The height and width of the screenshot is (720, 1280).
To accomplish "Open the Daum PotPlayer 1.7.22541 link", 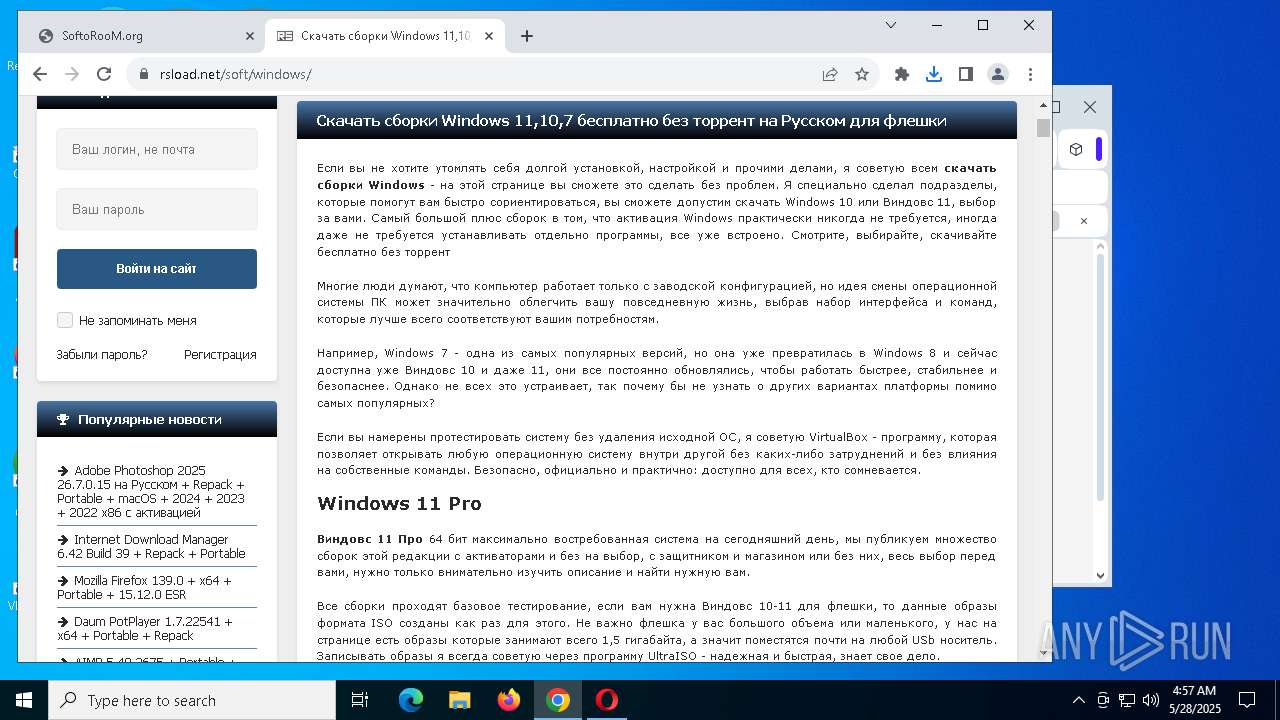I will [145, 628].
